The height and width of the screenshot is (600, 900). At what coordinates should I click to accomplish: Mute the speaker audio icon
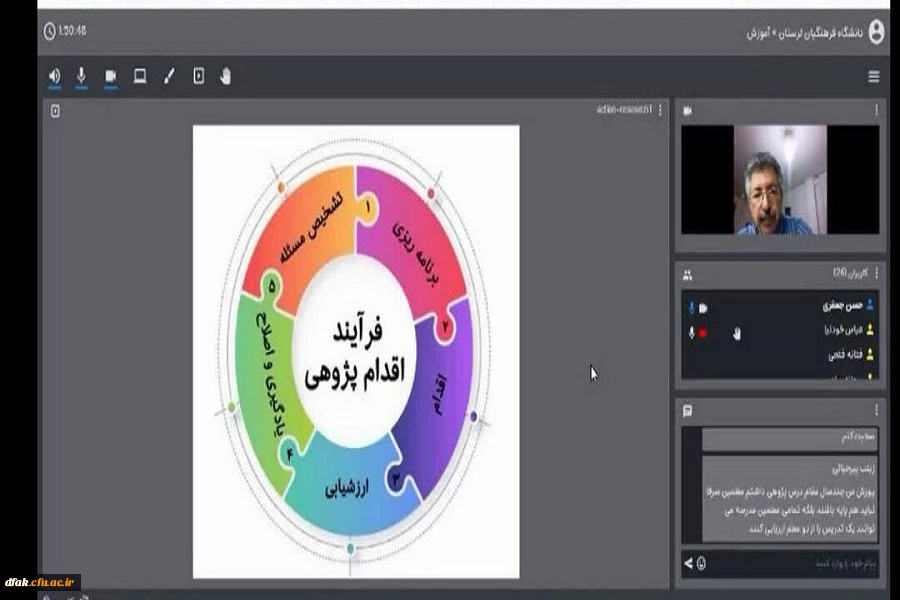54,76
